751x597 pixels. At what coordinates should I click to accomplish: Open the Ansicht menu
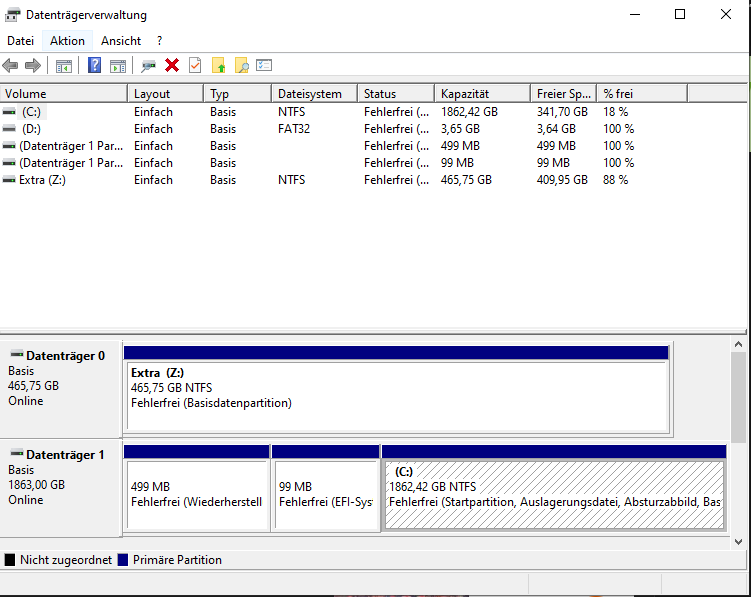tap(121, 41)
